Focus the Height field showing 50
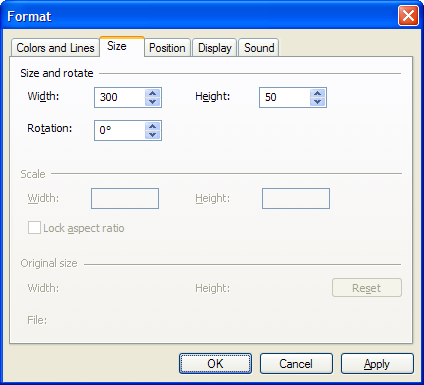Viewport: 424px width, 385px height. (285, 97)
